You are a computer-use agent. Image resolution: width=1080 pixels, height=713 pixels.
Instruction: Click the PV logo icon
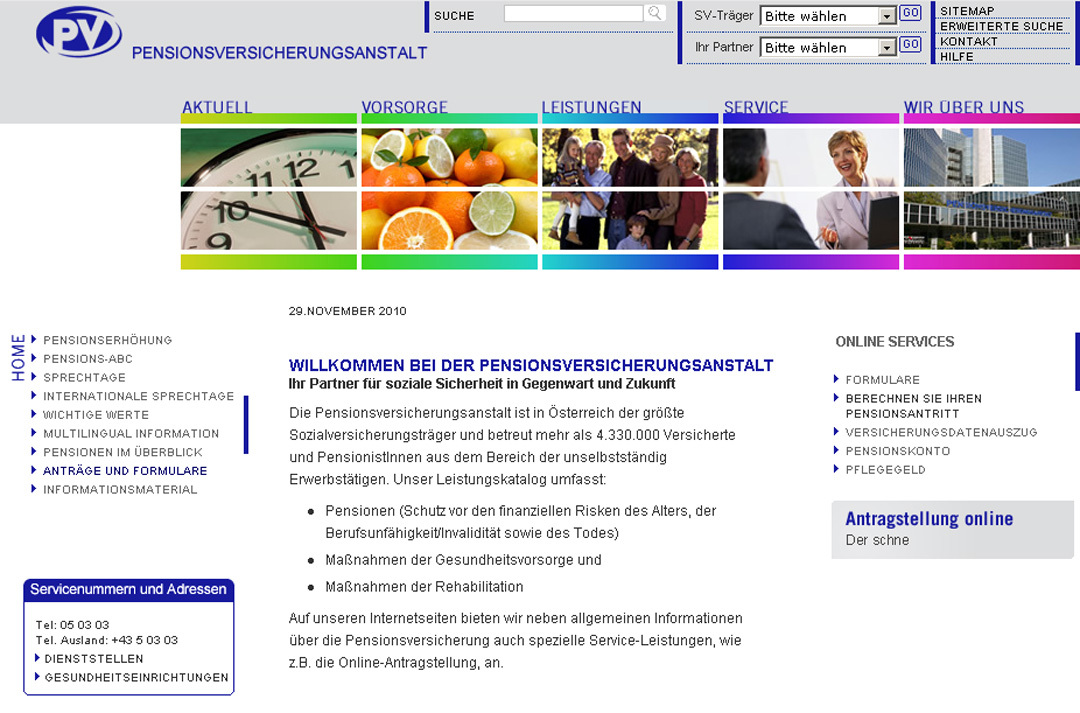click(x=78, y=33)
